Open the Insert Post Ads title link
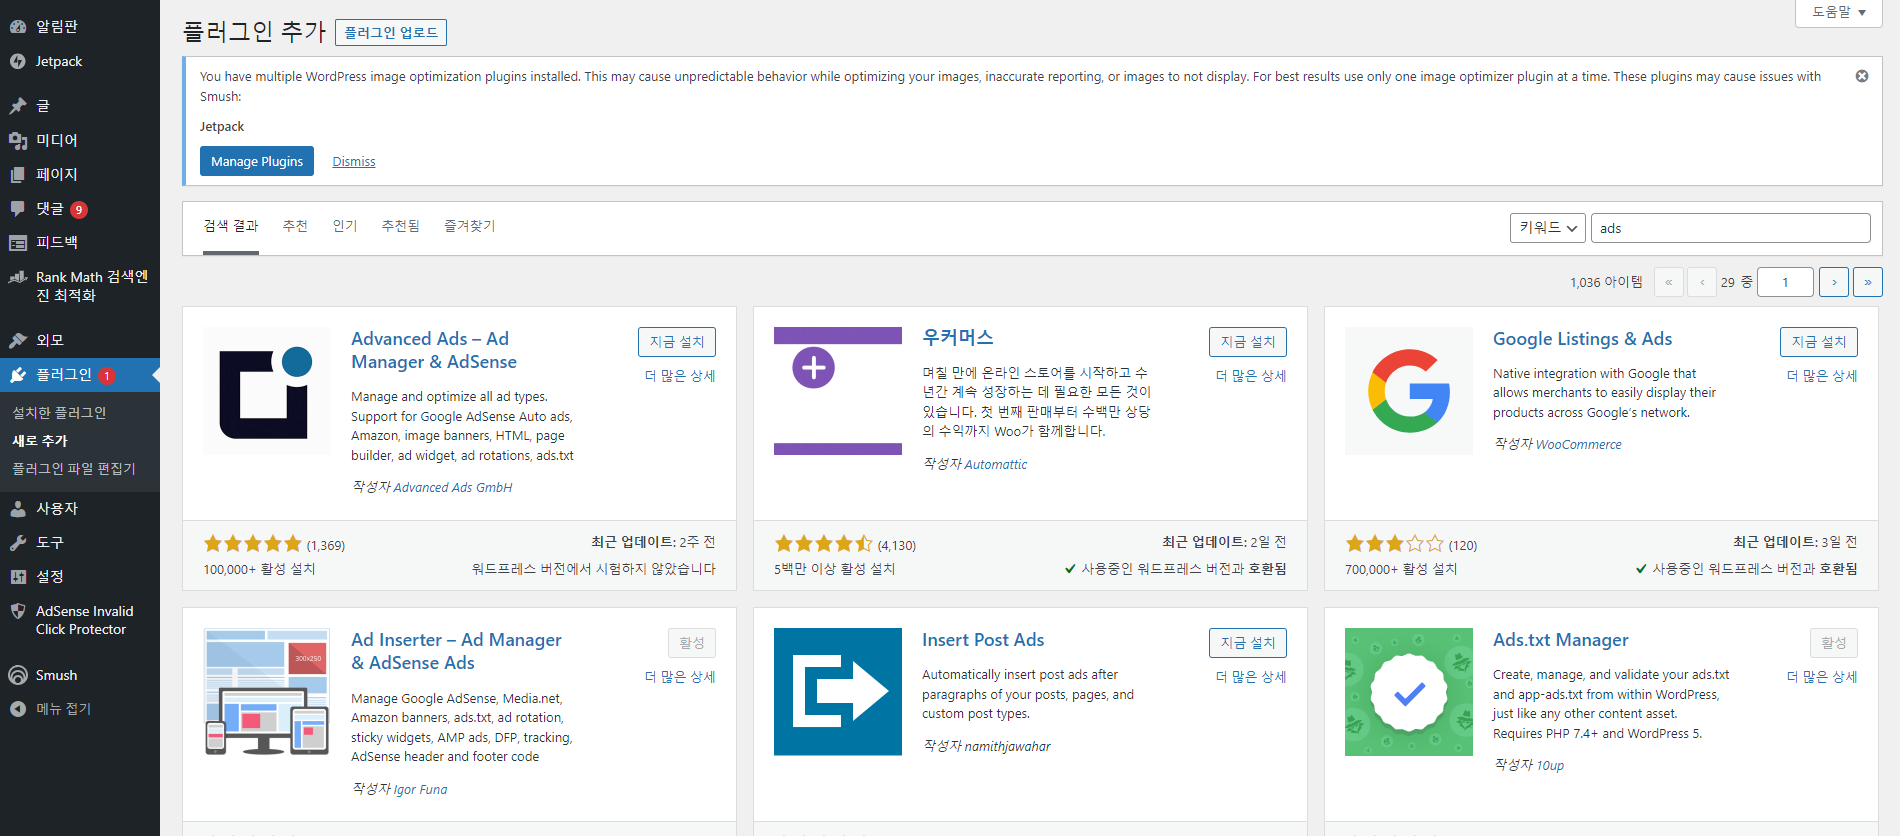This screenshot has height=836, width=1900. (983, 640)
